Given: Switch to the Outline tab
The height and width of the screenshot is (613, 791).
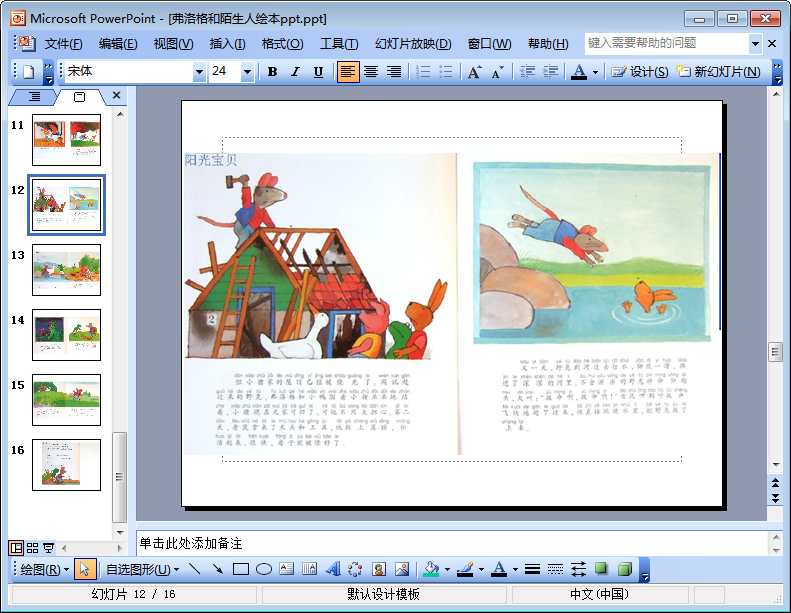Looking at the screenshot, I should point(34,96).
